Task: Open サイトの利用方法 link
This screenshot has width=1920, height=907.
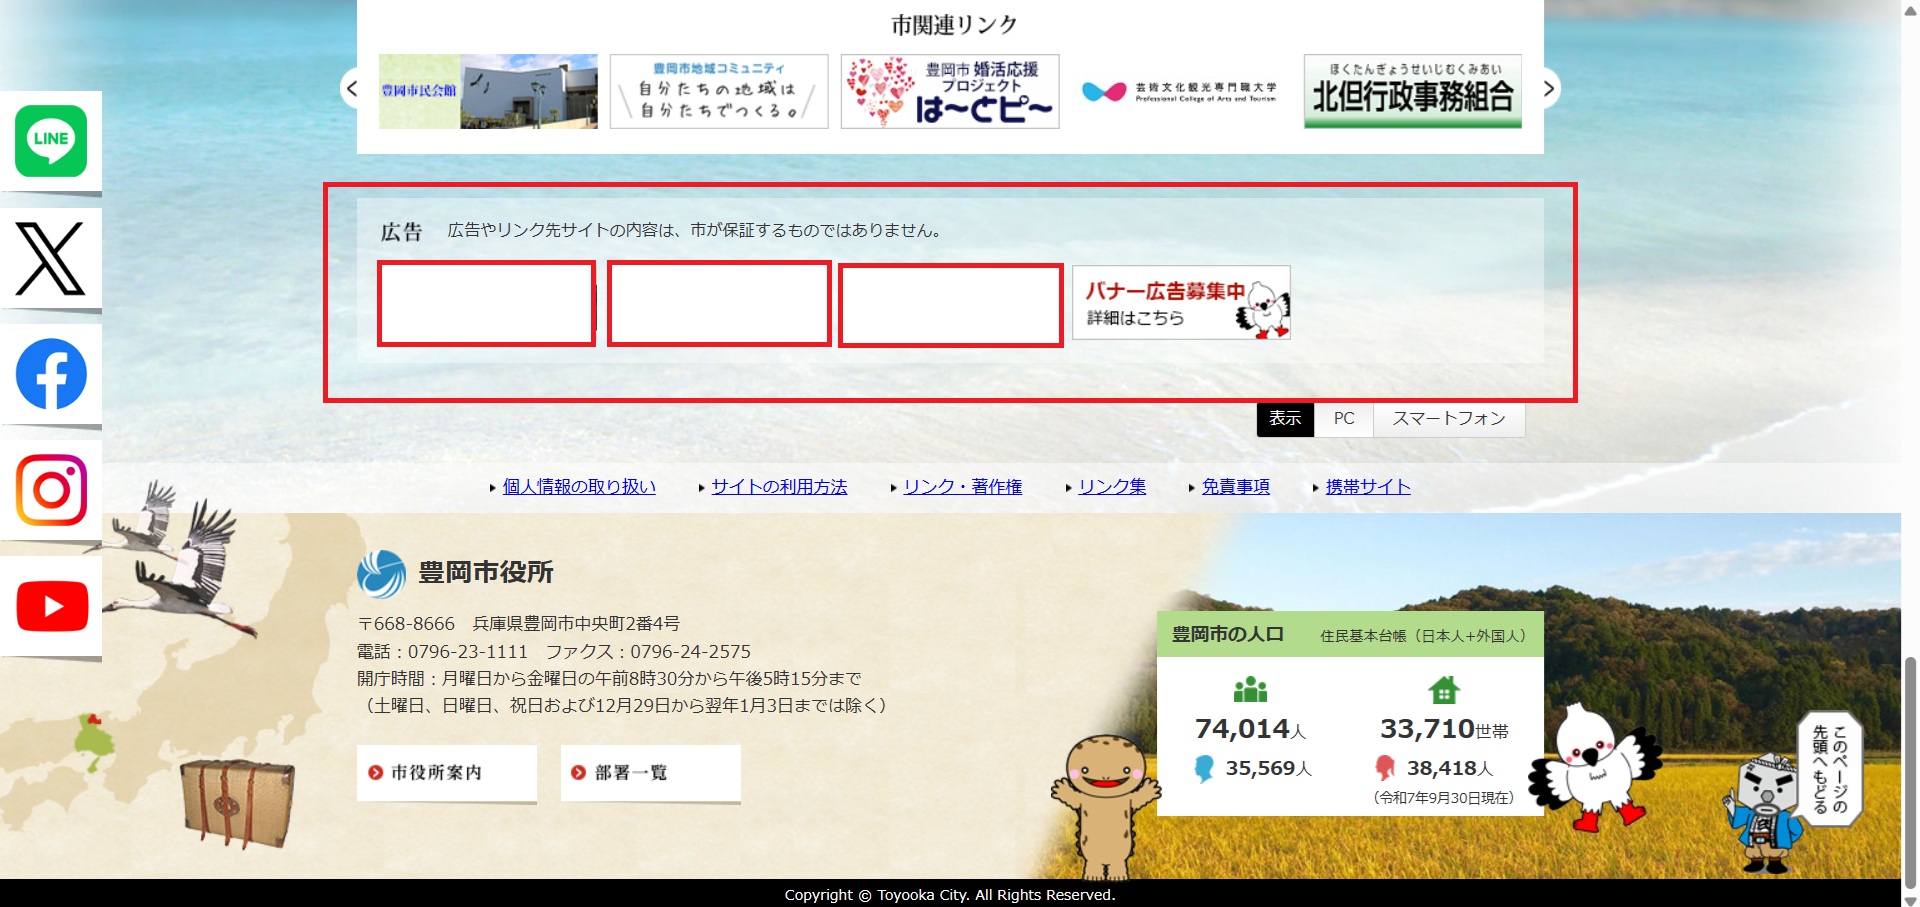Action: tap(779, 487)
